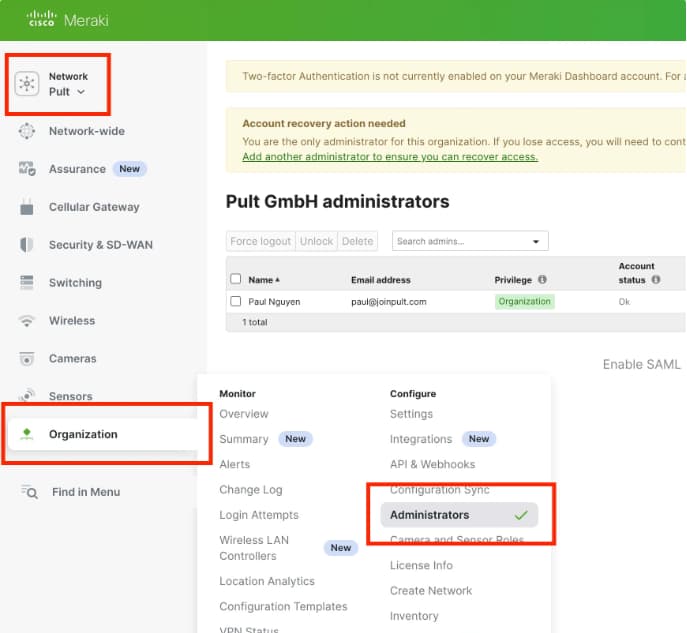Click the Name column sort arrow

(277, 280)
